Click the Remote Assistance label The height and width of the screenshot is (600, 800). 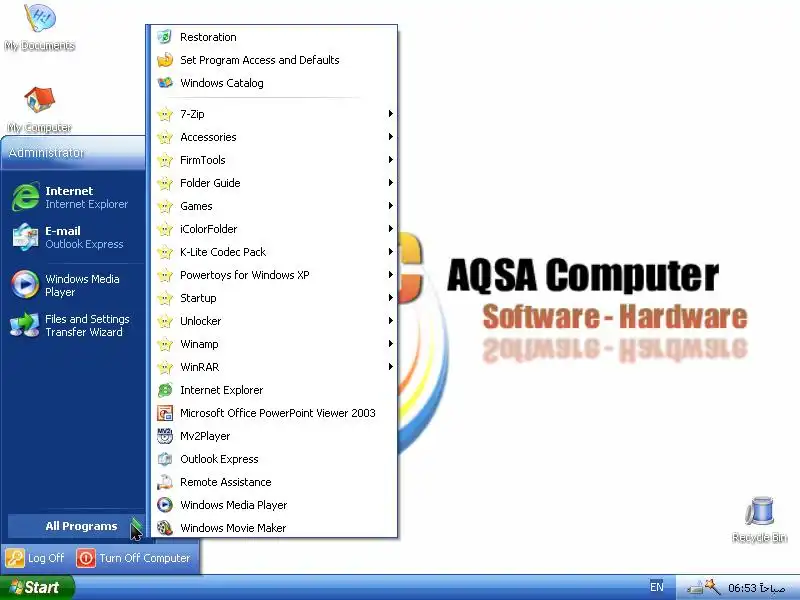coord(226,482)
